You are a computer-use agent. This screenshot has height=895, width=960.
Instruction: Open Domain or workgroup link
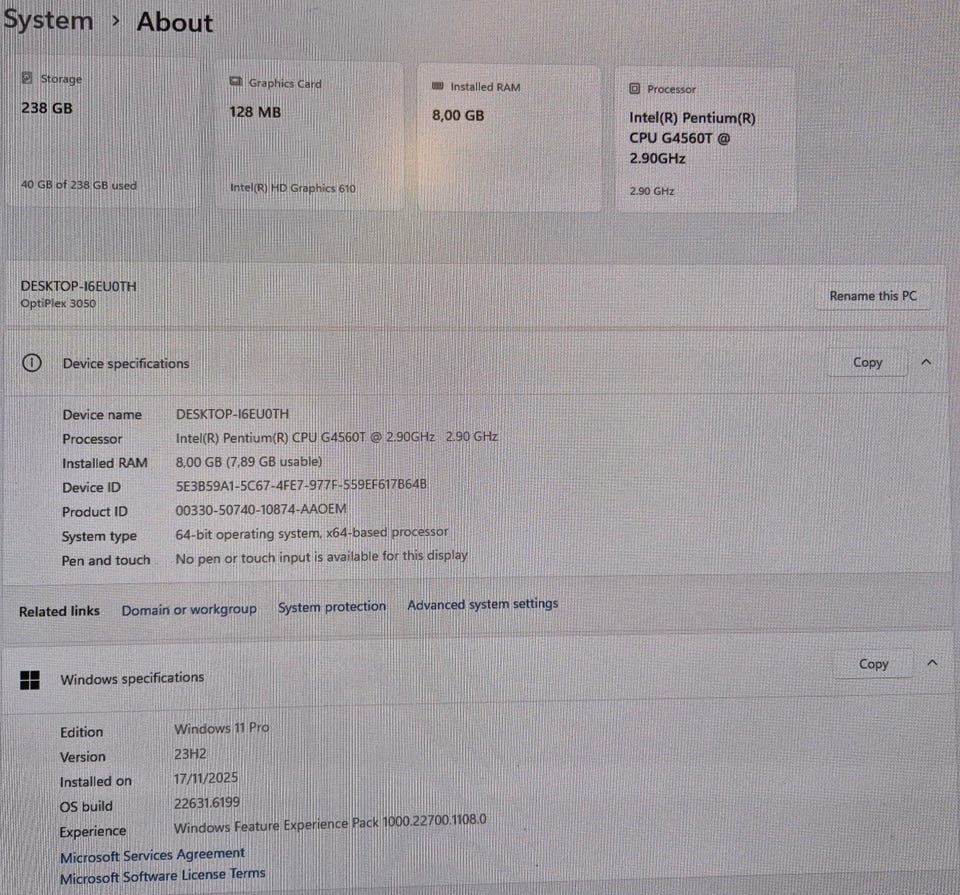(189, 610)
